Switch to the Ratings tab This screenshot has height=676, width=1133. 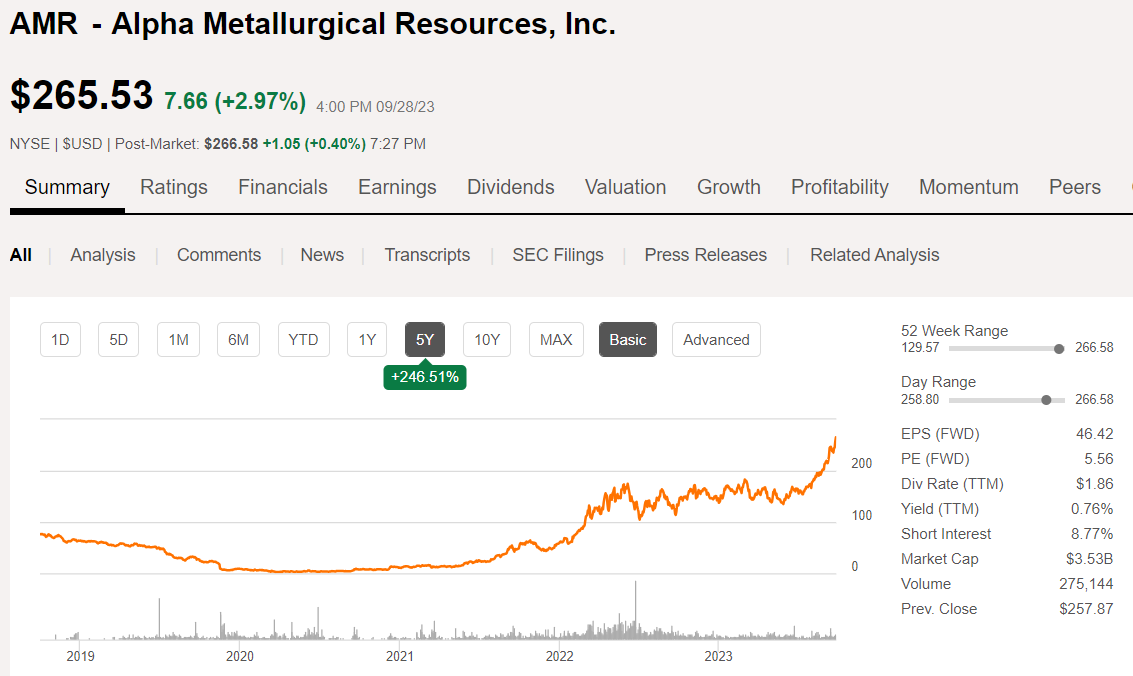click(173, 187)
